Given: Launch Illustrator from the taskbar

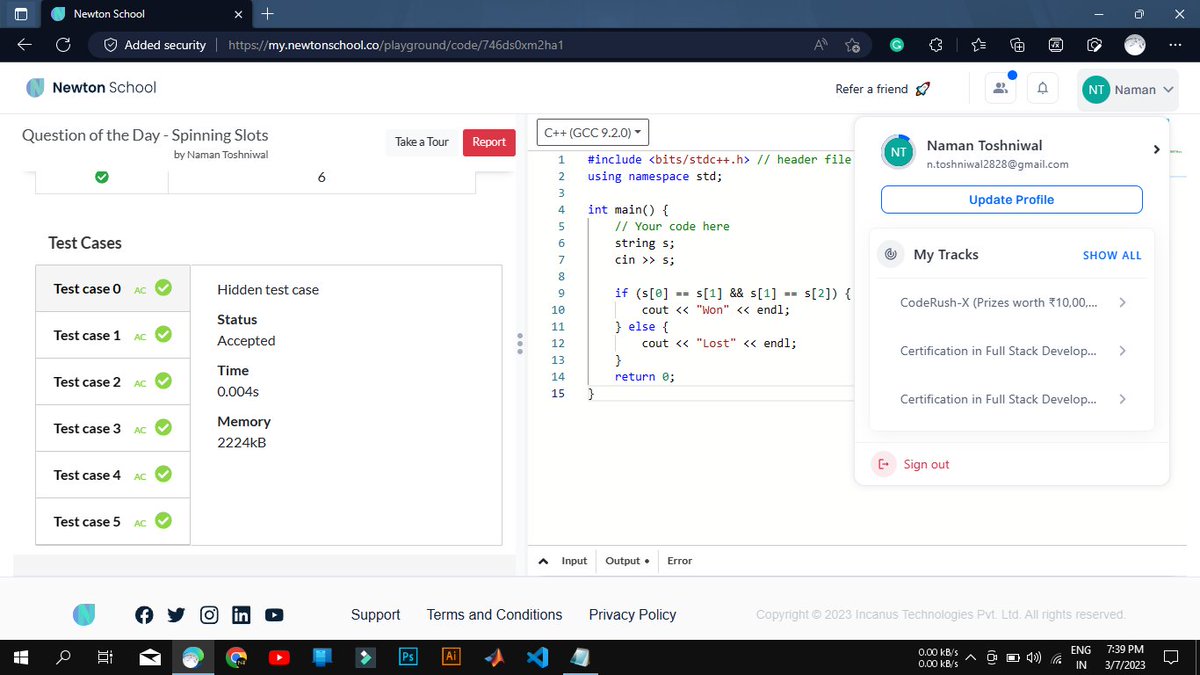Looking at the screenshot, I should pyautogui.click(x=451, y=657).
